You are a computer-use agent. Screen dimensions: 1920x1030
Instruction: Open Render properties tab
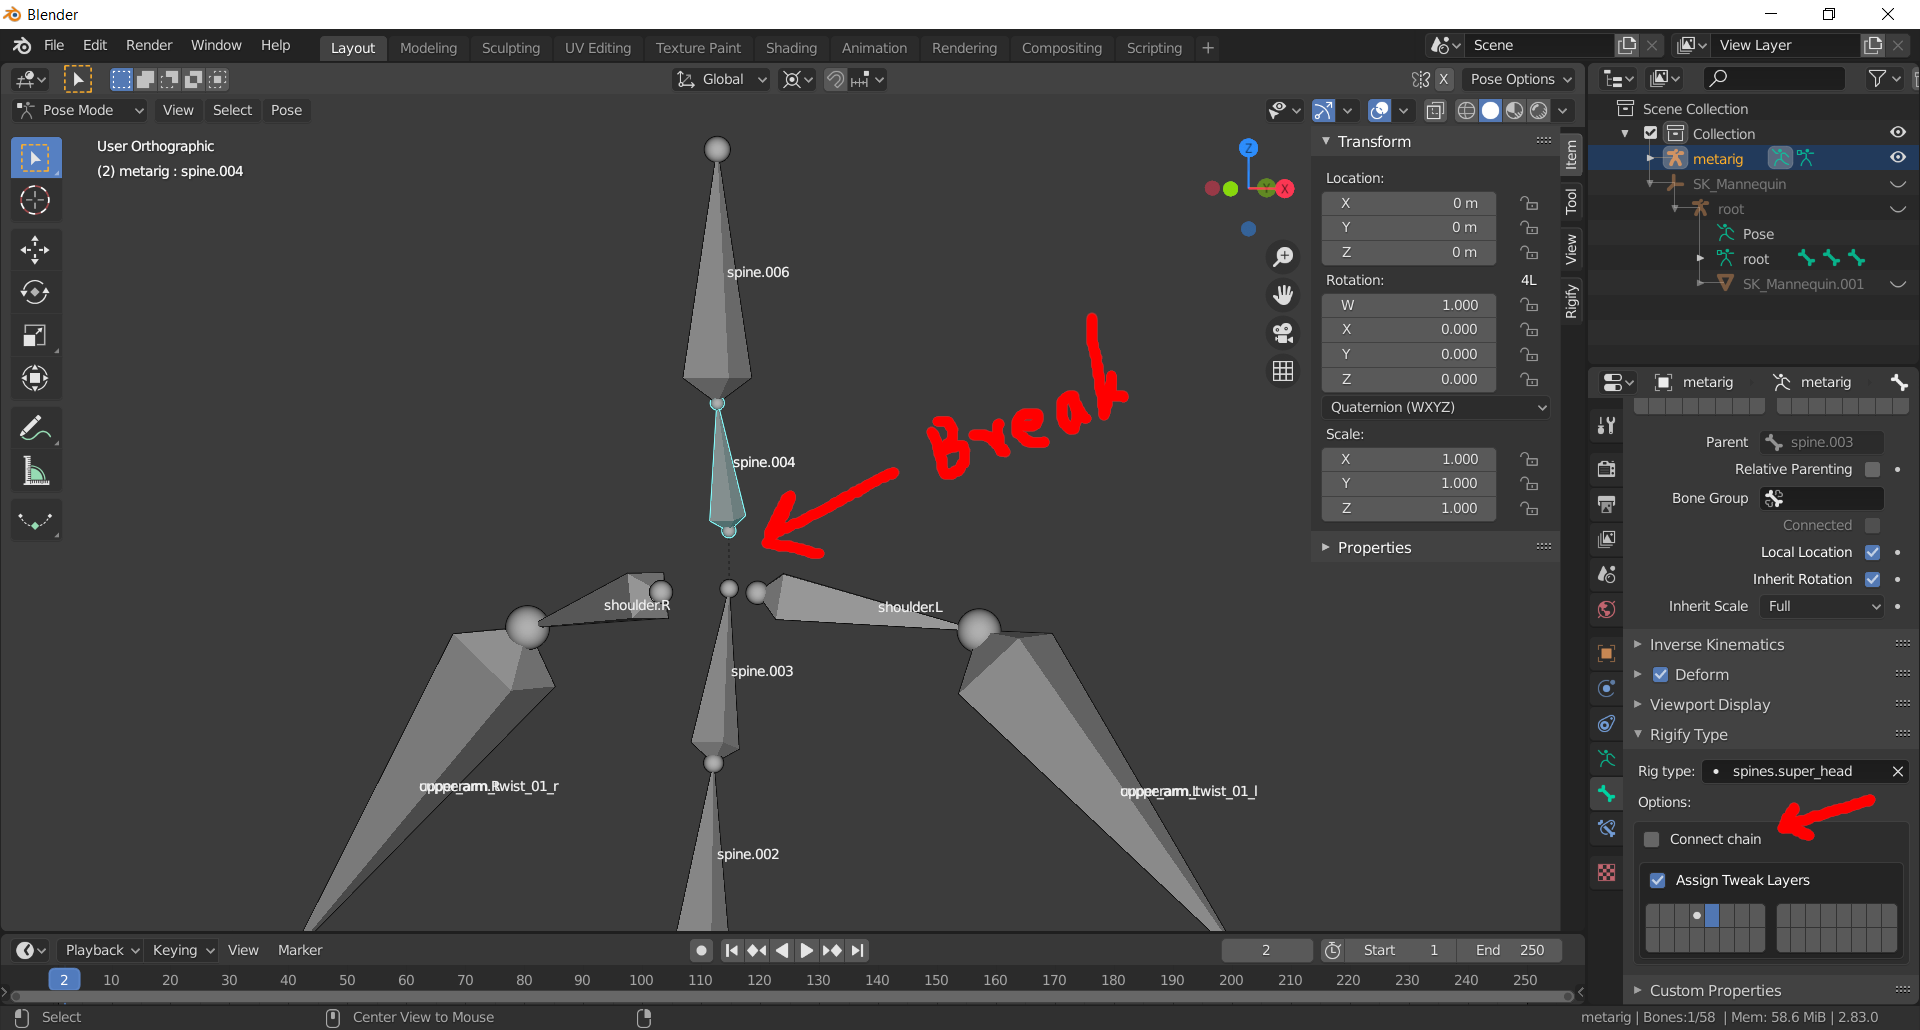[x=1607, y=469]
